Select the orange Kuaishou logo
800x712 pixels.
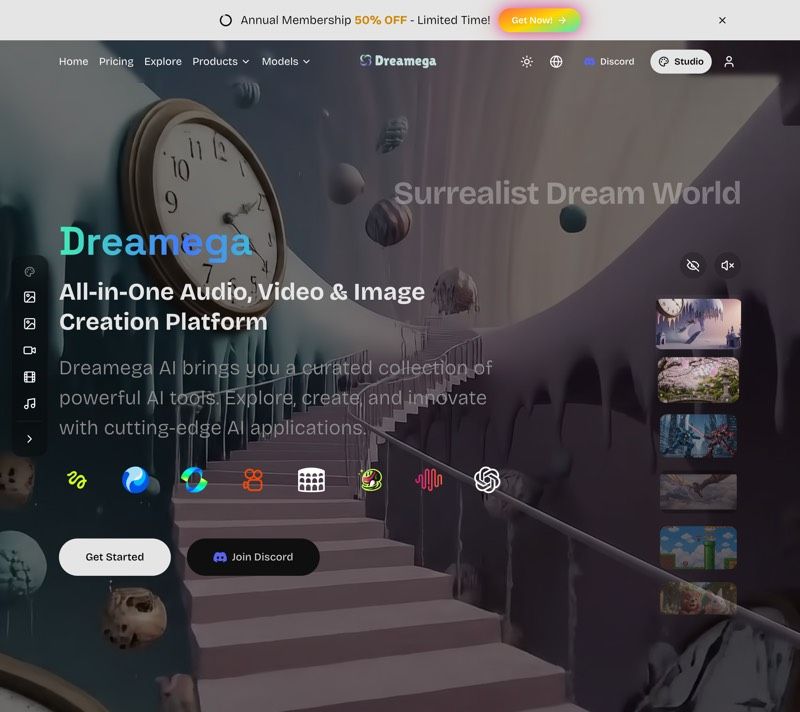click(x=254, y=480)
